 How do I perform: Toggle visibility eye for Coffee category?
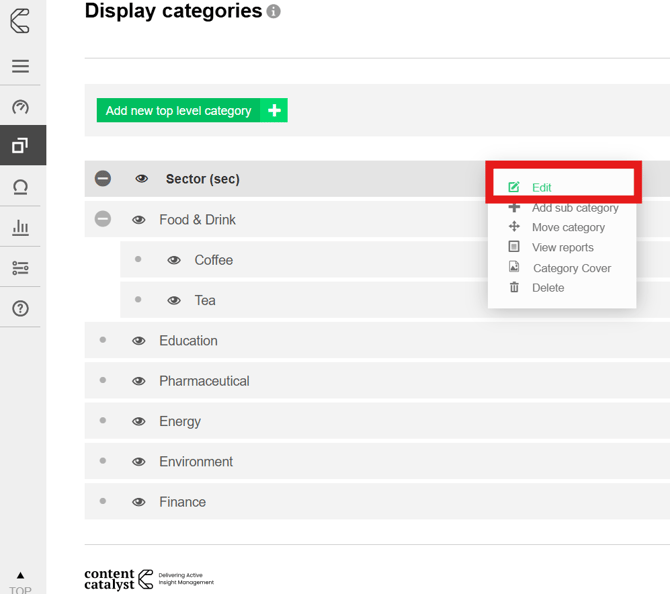[174, 260]
